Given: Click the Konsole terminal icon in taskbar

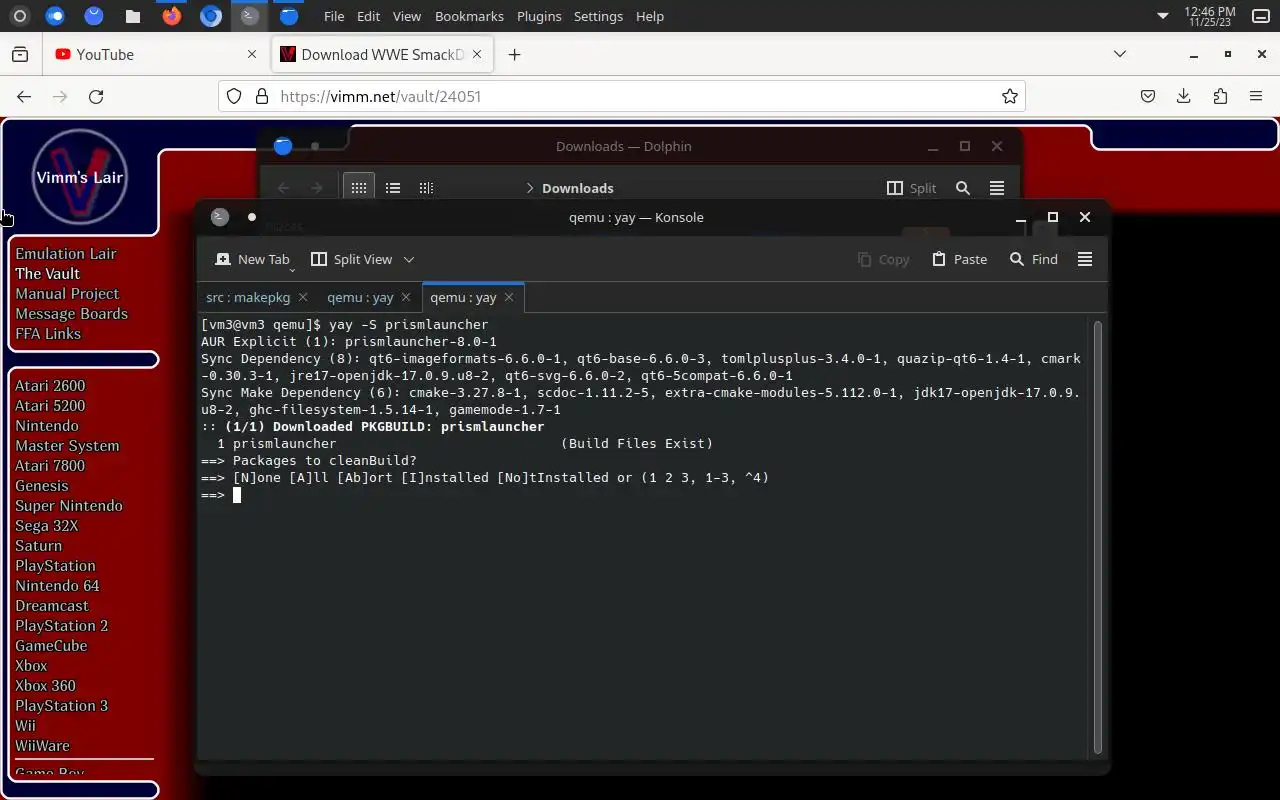Looking at the screenshot, I should coord(249,16).
